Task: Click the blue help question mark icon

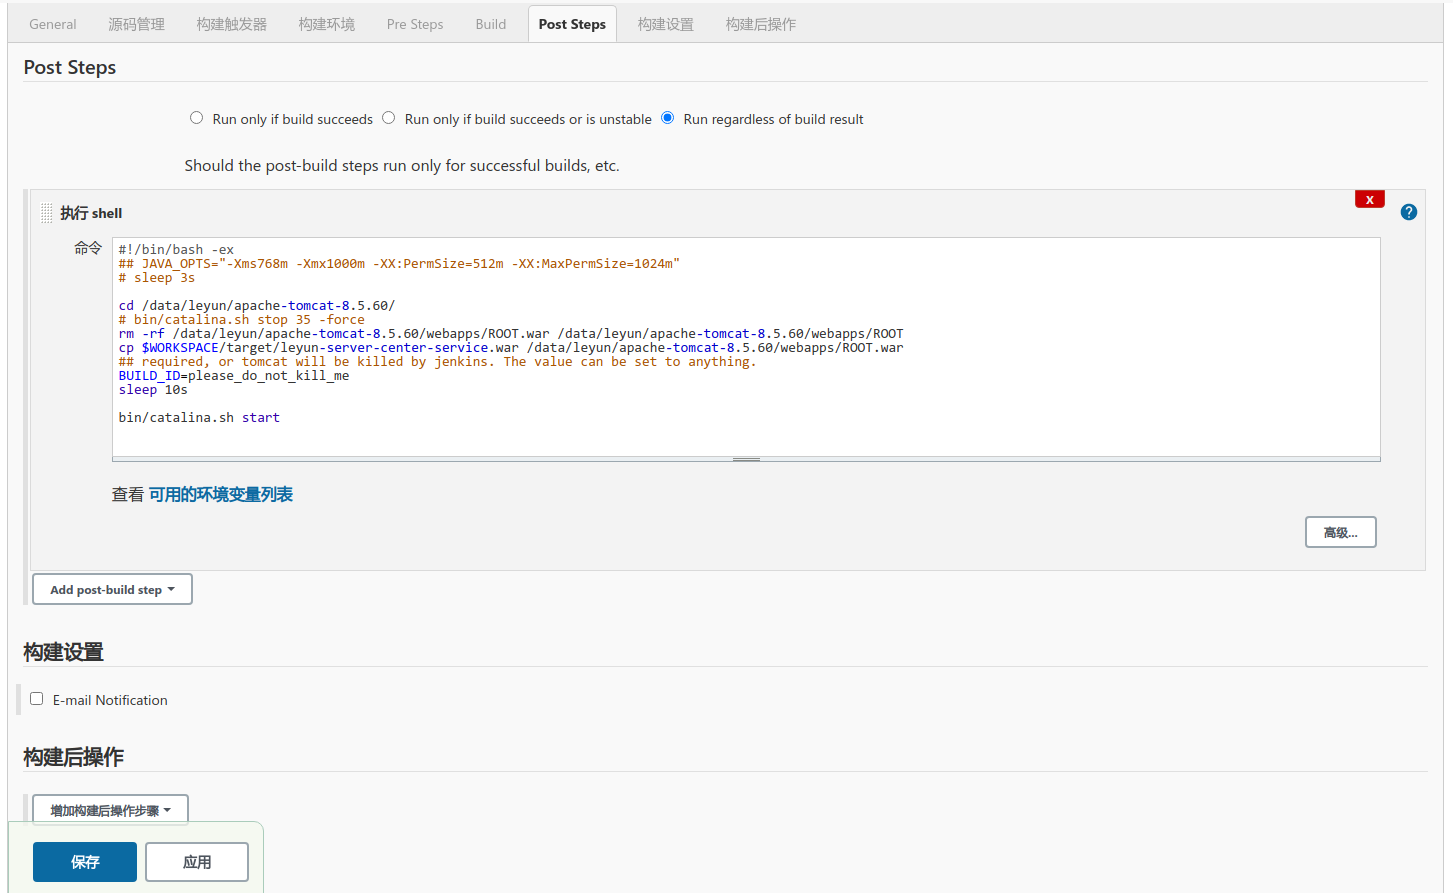Action: 1408,212
